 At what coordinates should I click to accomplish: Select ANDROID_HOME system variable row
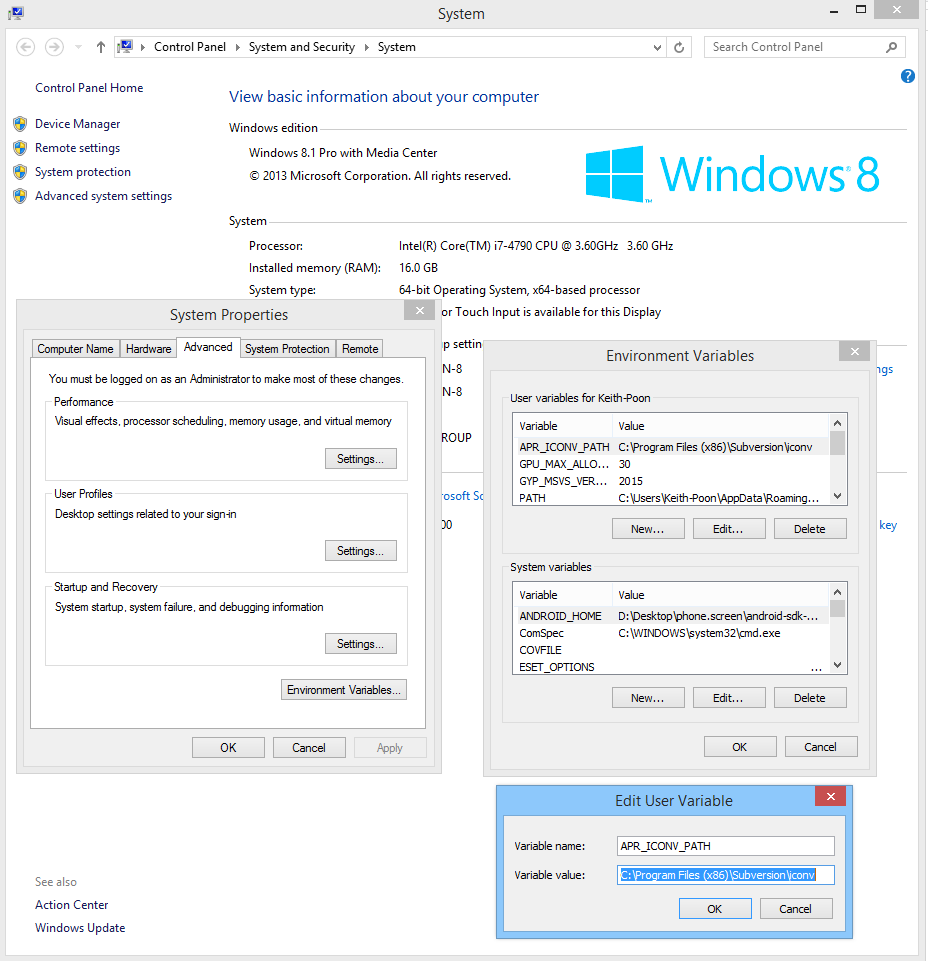pos(672,616)
